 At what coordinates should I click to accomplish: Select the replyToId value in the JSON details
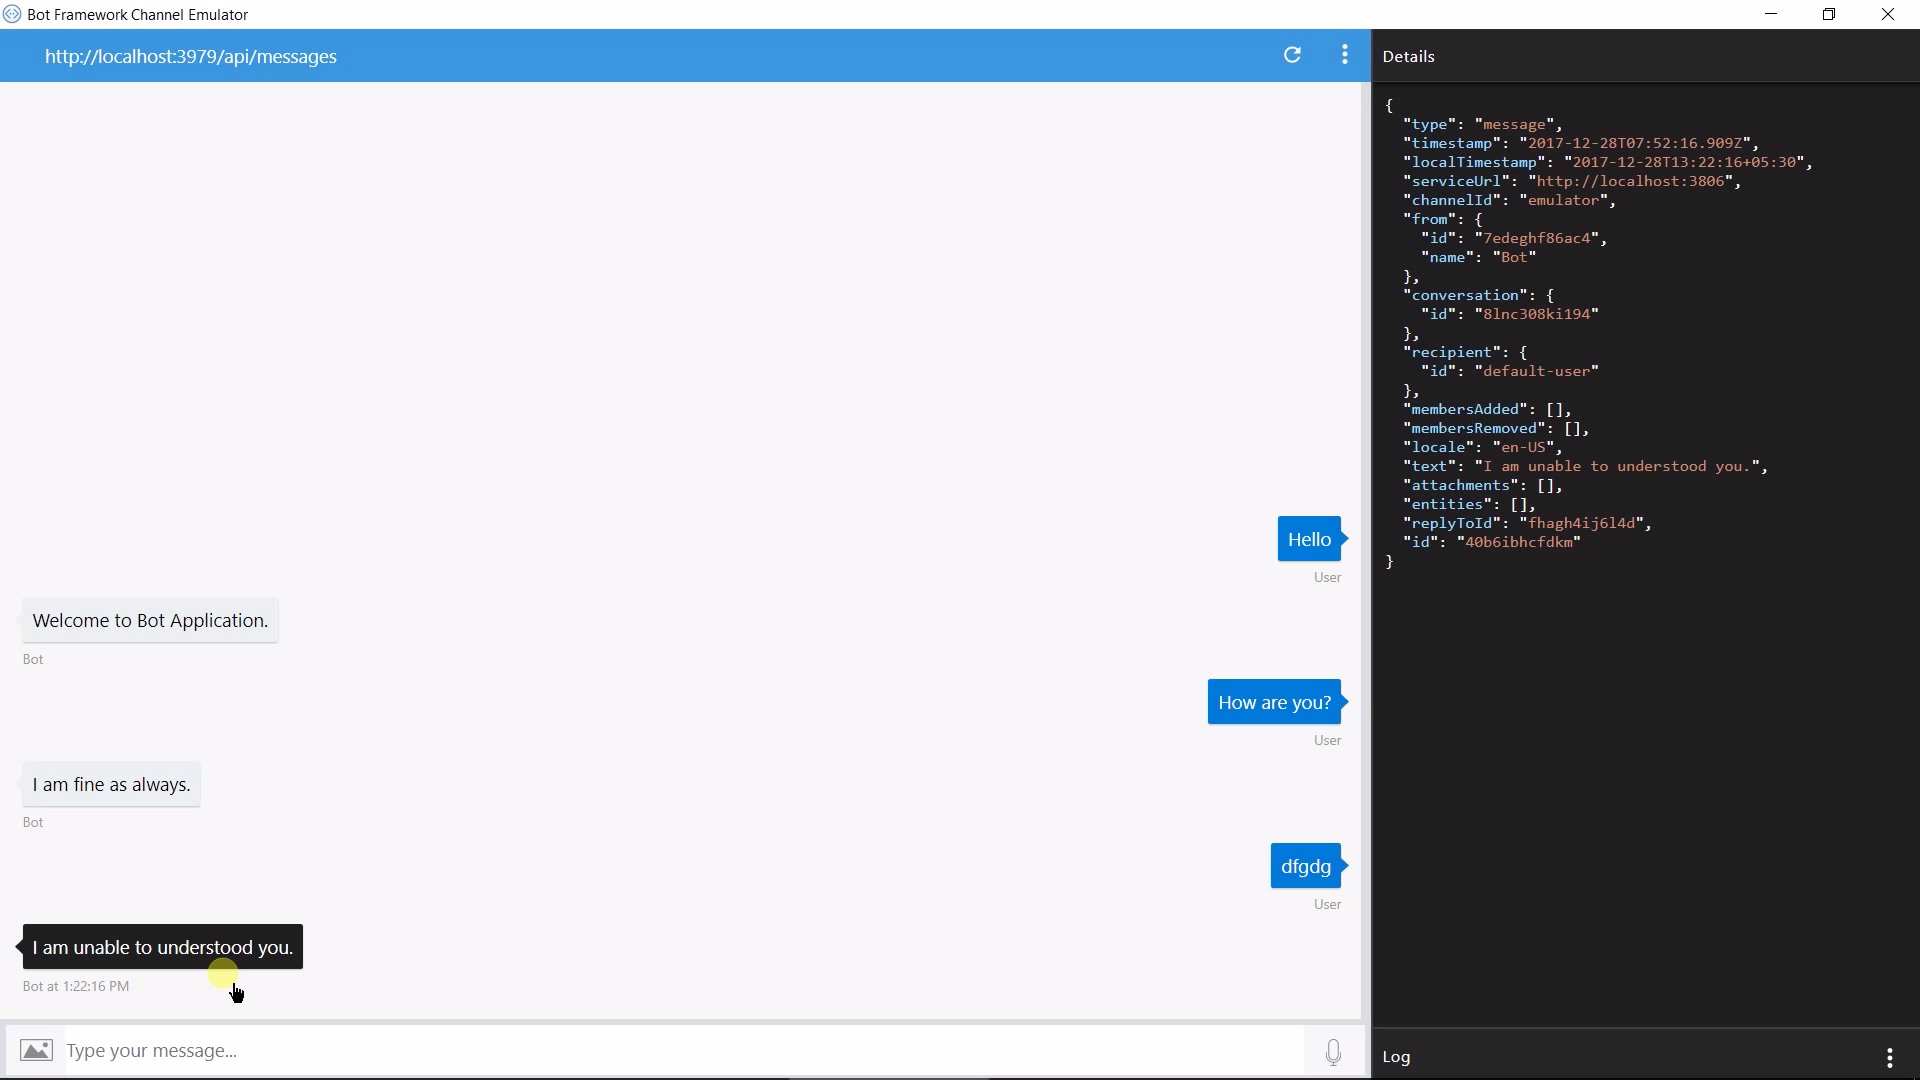tap(1583, 523)
